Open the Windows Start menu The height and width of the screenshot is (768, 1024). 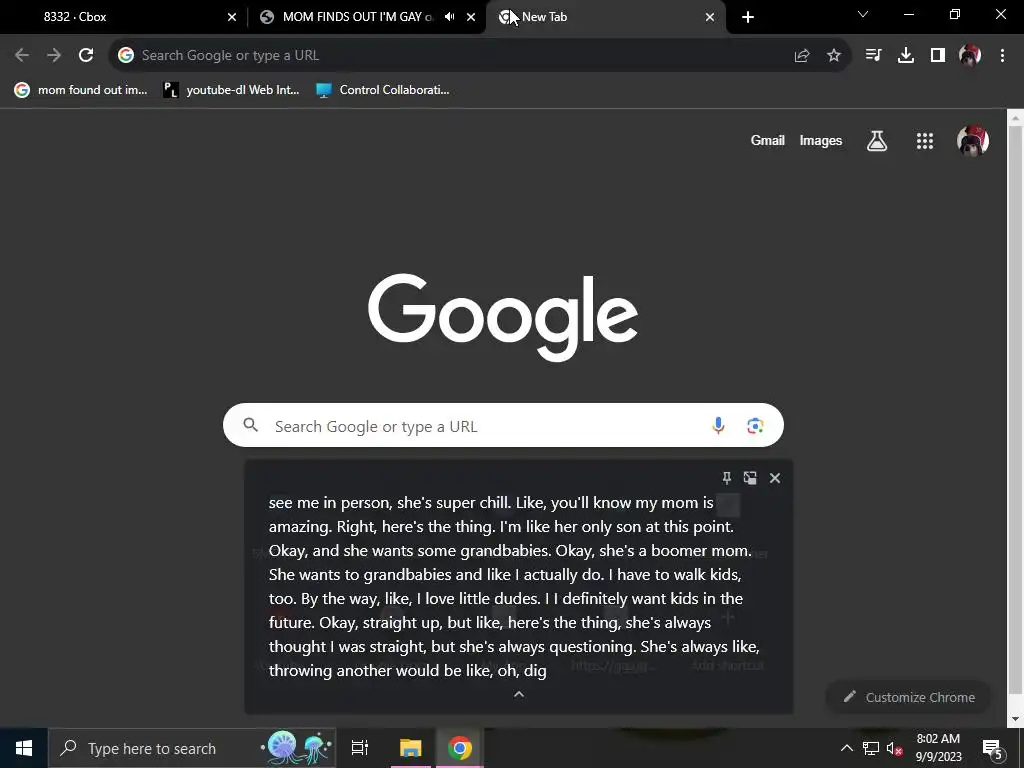click(24, 748)
